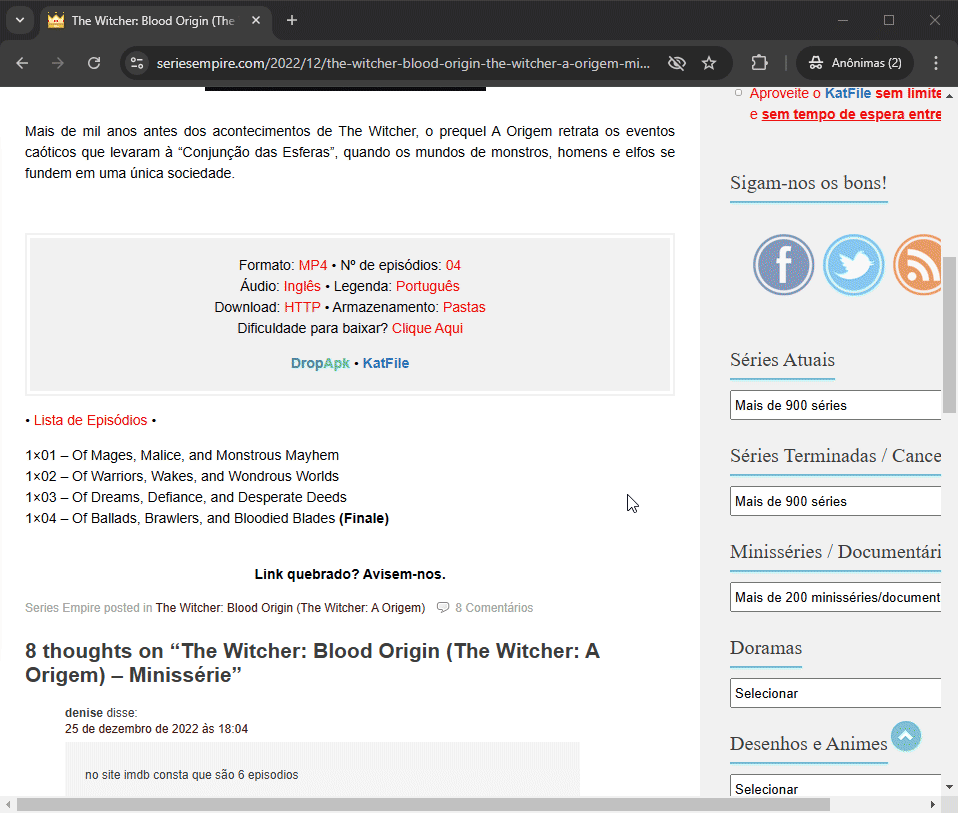
Task: Click the comment bubble icon
Action: 443,607
